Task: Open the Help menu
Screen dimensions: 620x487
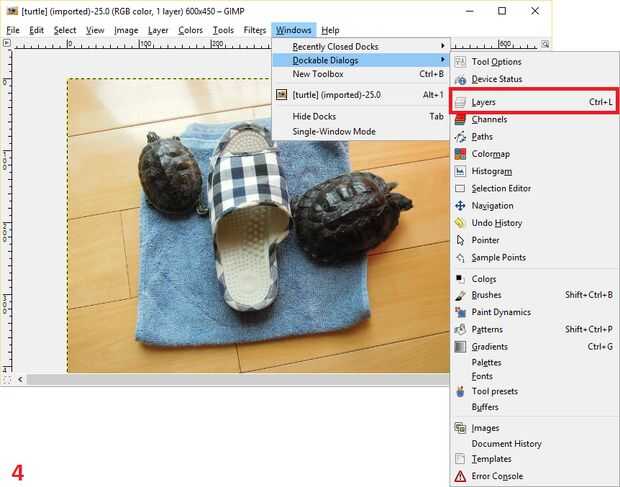Action: [x=330, y=30]
